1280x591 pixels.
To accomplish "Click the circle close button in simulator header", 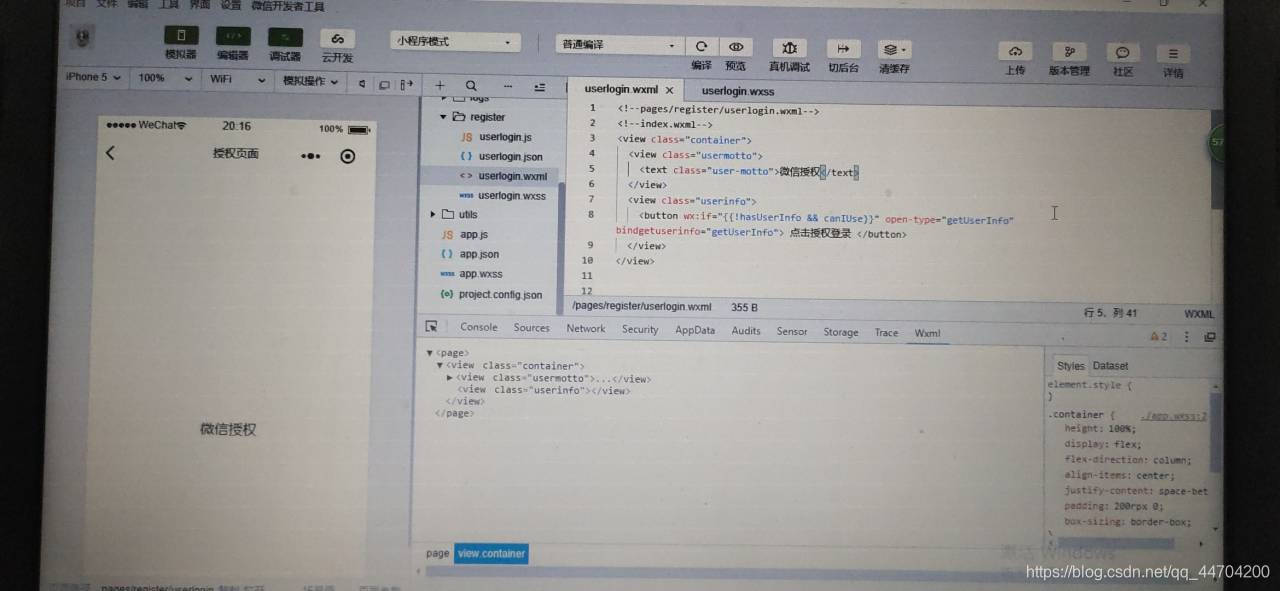I will (347, 156).
